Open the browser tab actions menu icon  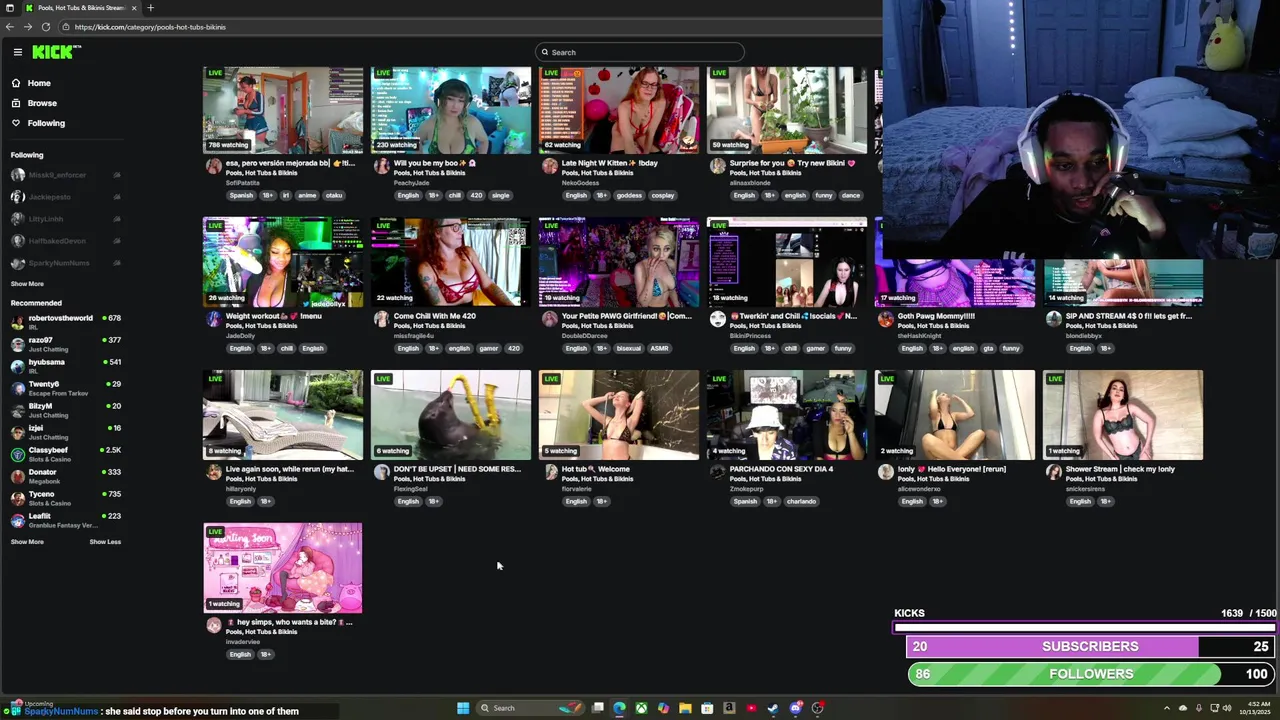click(x=10, y=8)
